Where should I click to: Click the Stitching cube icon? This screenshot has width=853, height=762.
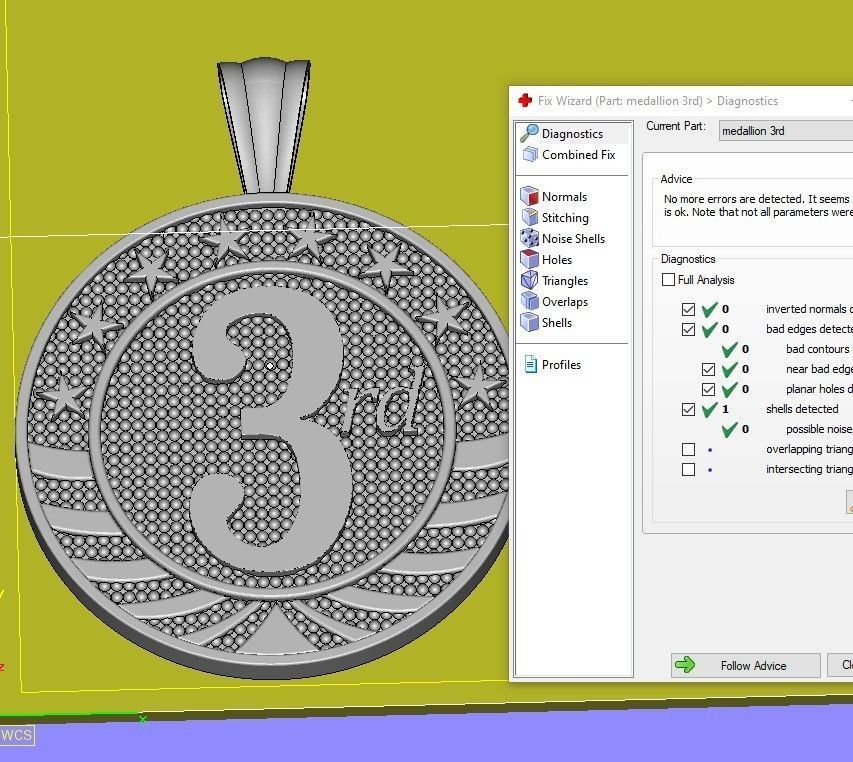click(x=530, y=218)
